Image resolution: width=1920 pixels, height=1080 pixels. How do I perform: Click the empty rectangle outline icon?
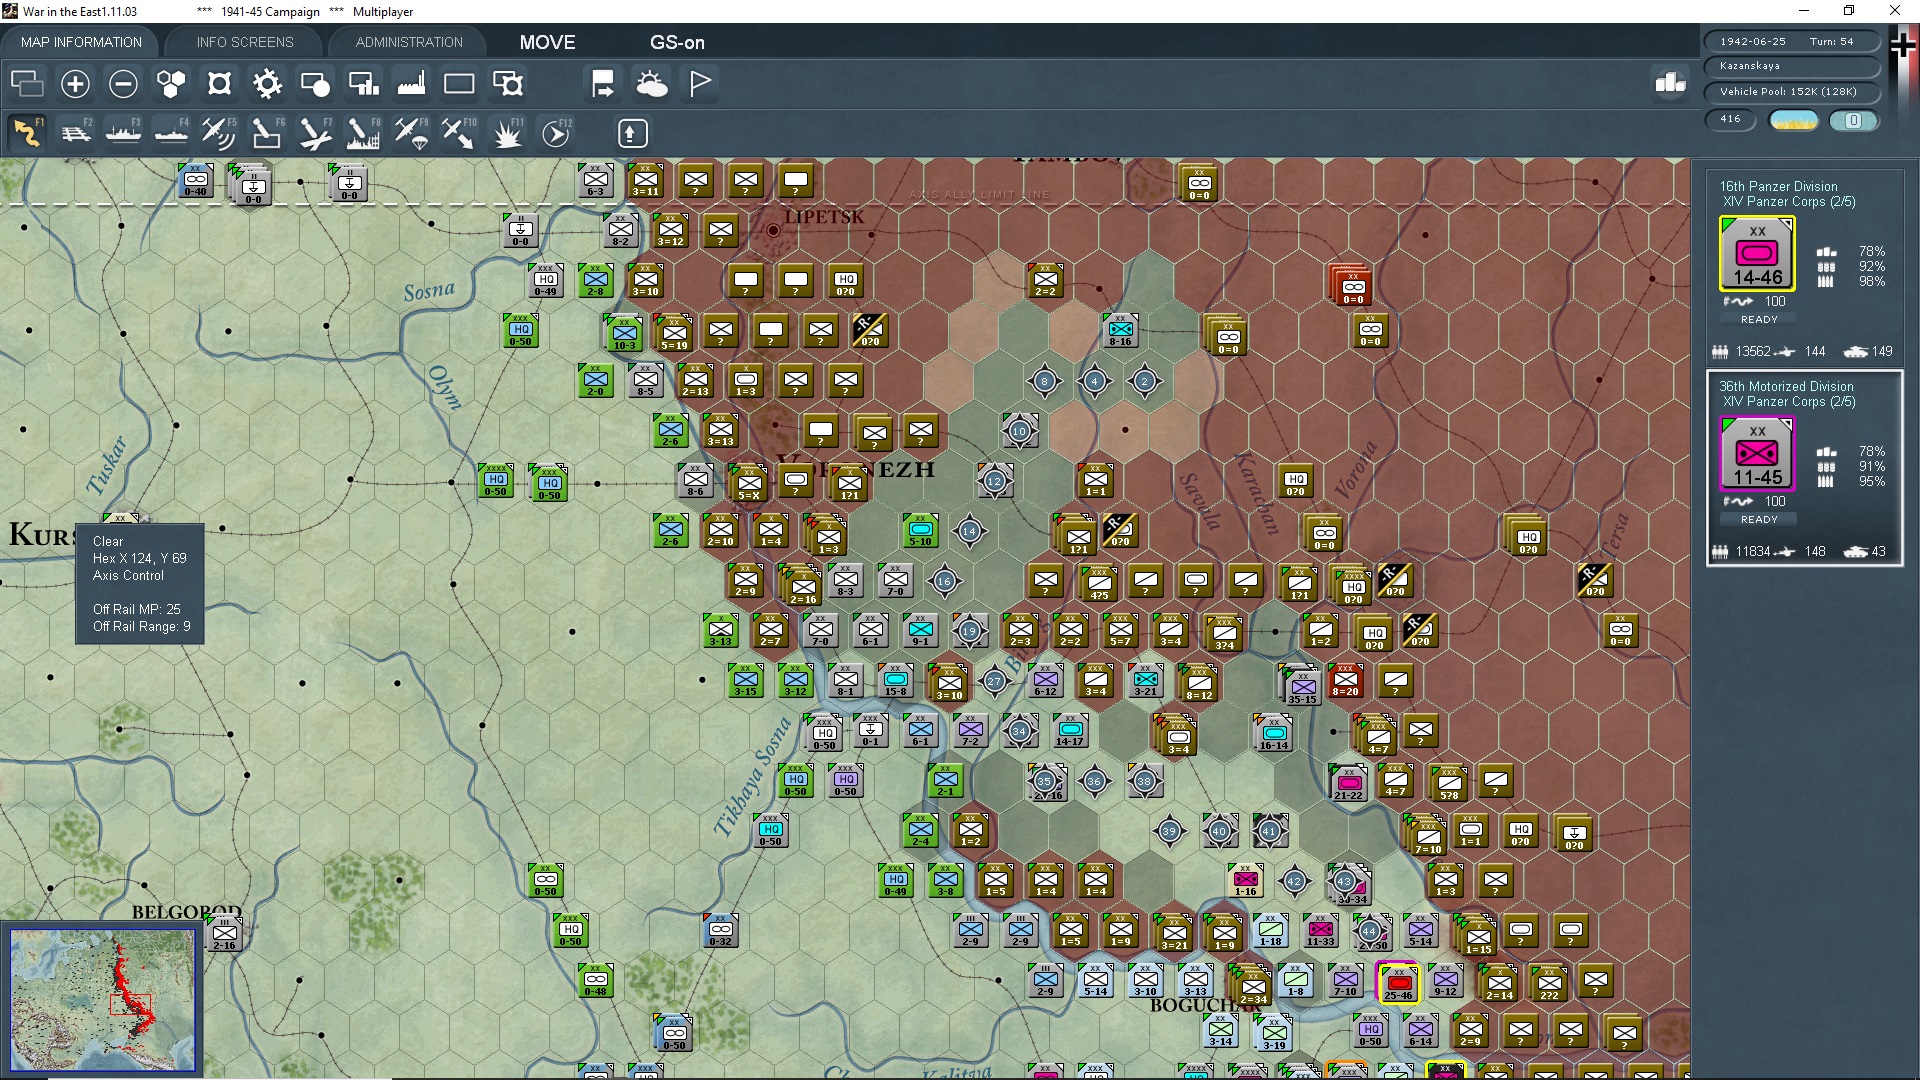point(459,84)
